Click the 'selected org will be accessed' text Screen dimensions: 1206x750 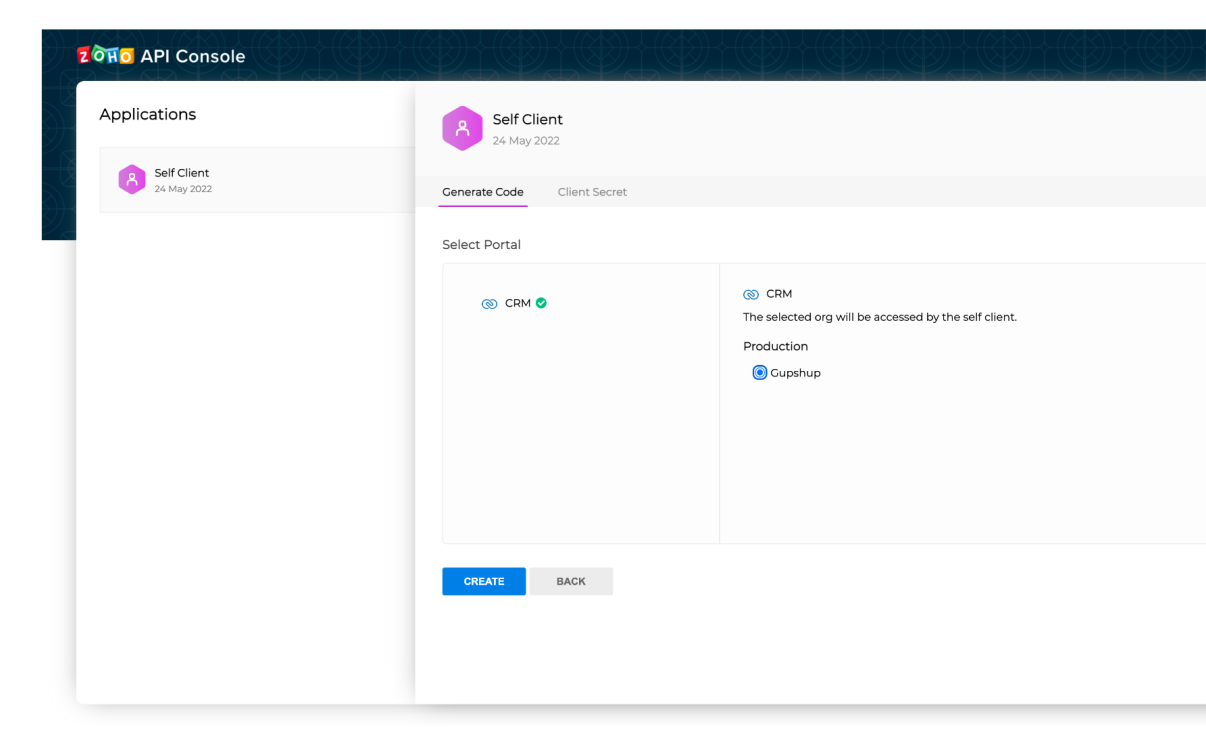click(880, 317)
